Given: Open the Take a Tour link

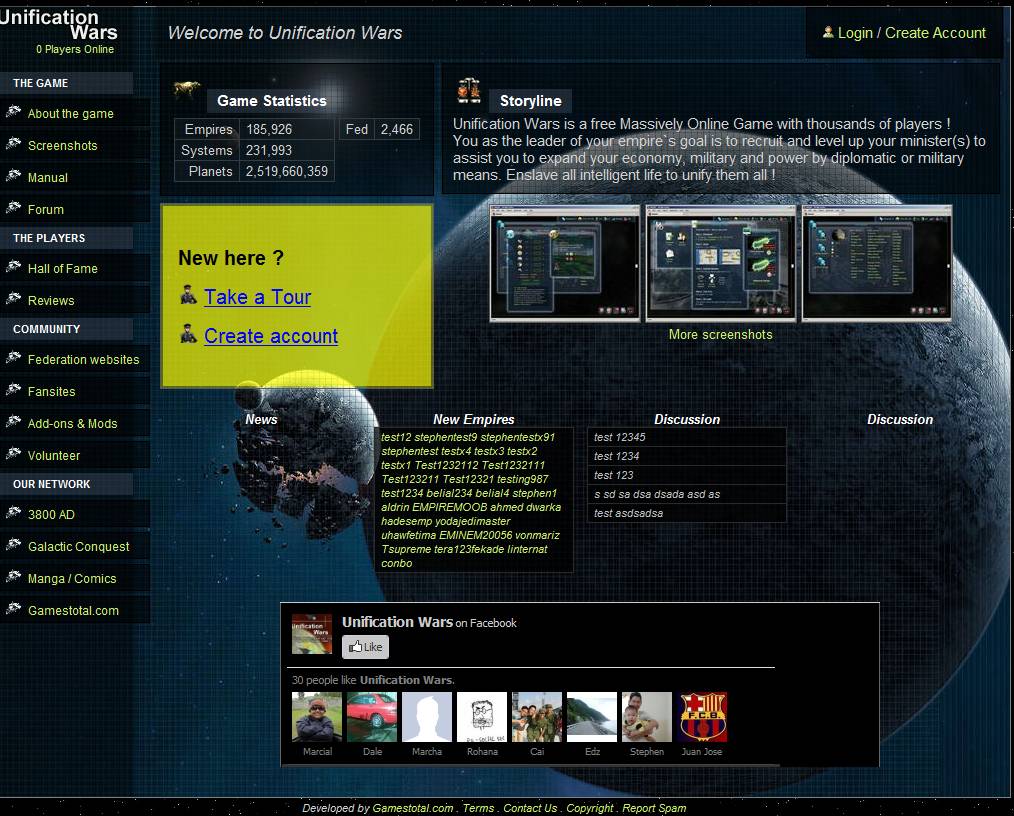Looking at the screenshot, I should pos(257,297).
